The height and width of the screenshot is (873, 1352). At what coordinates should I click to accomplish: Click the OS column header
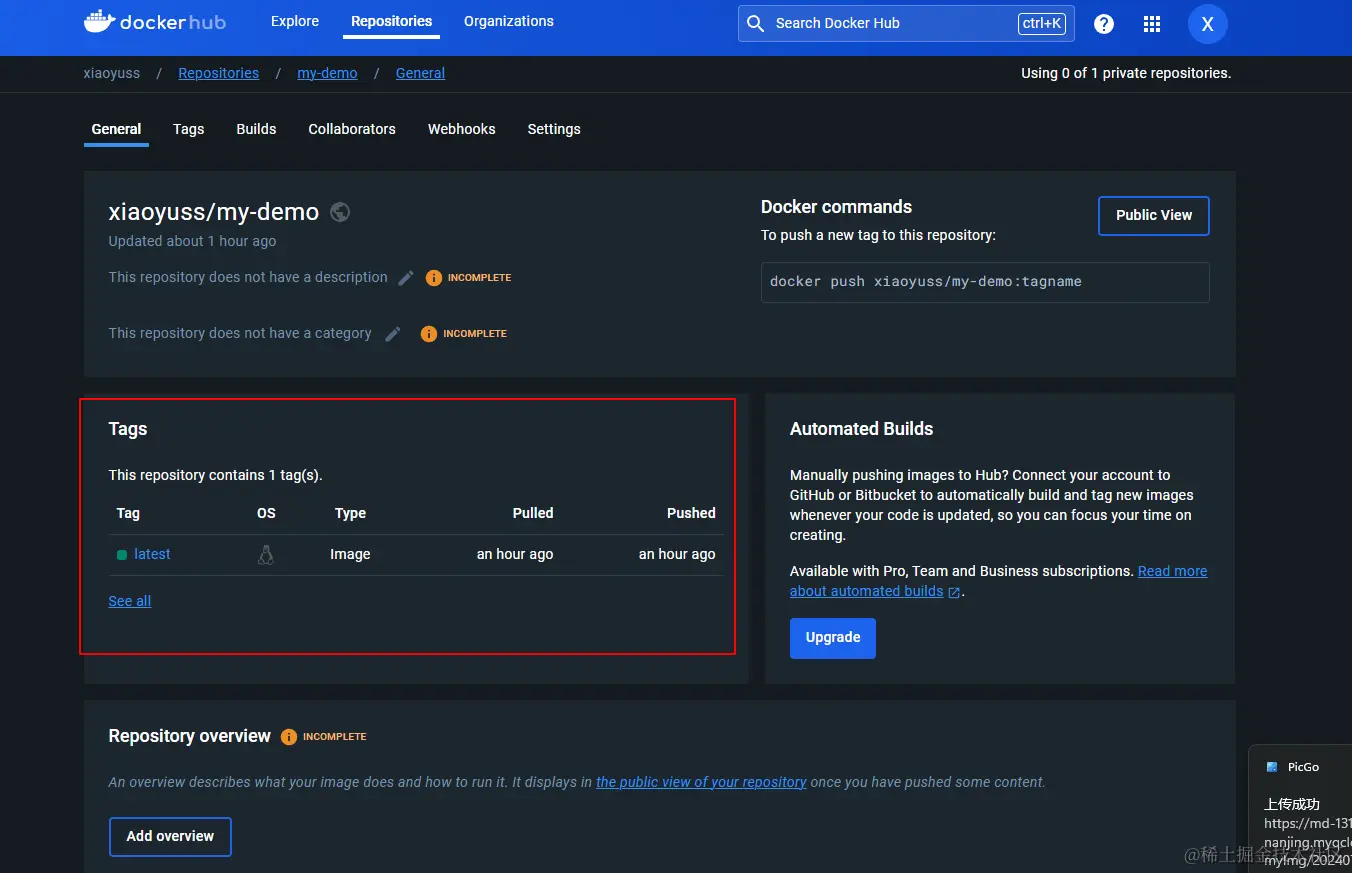266,513
